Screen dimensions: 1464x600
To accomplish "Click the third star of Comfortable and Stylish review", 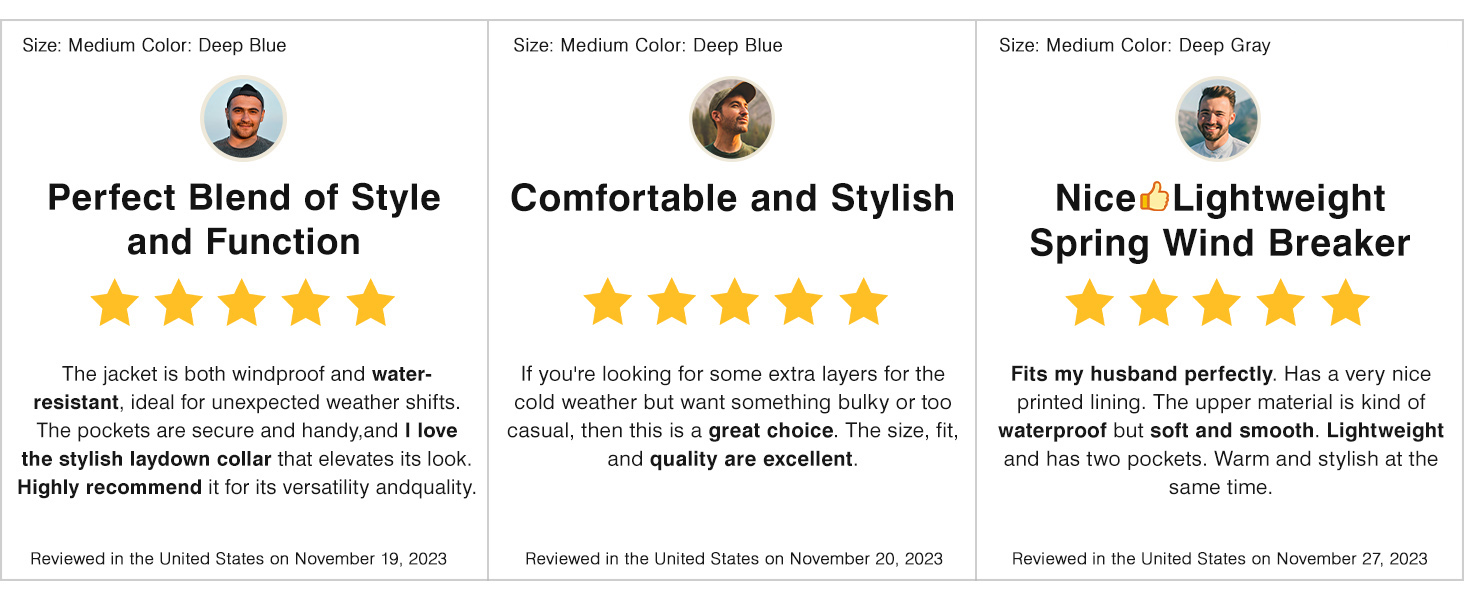I will [x=735, y=302].
